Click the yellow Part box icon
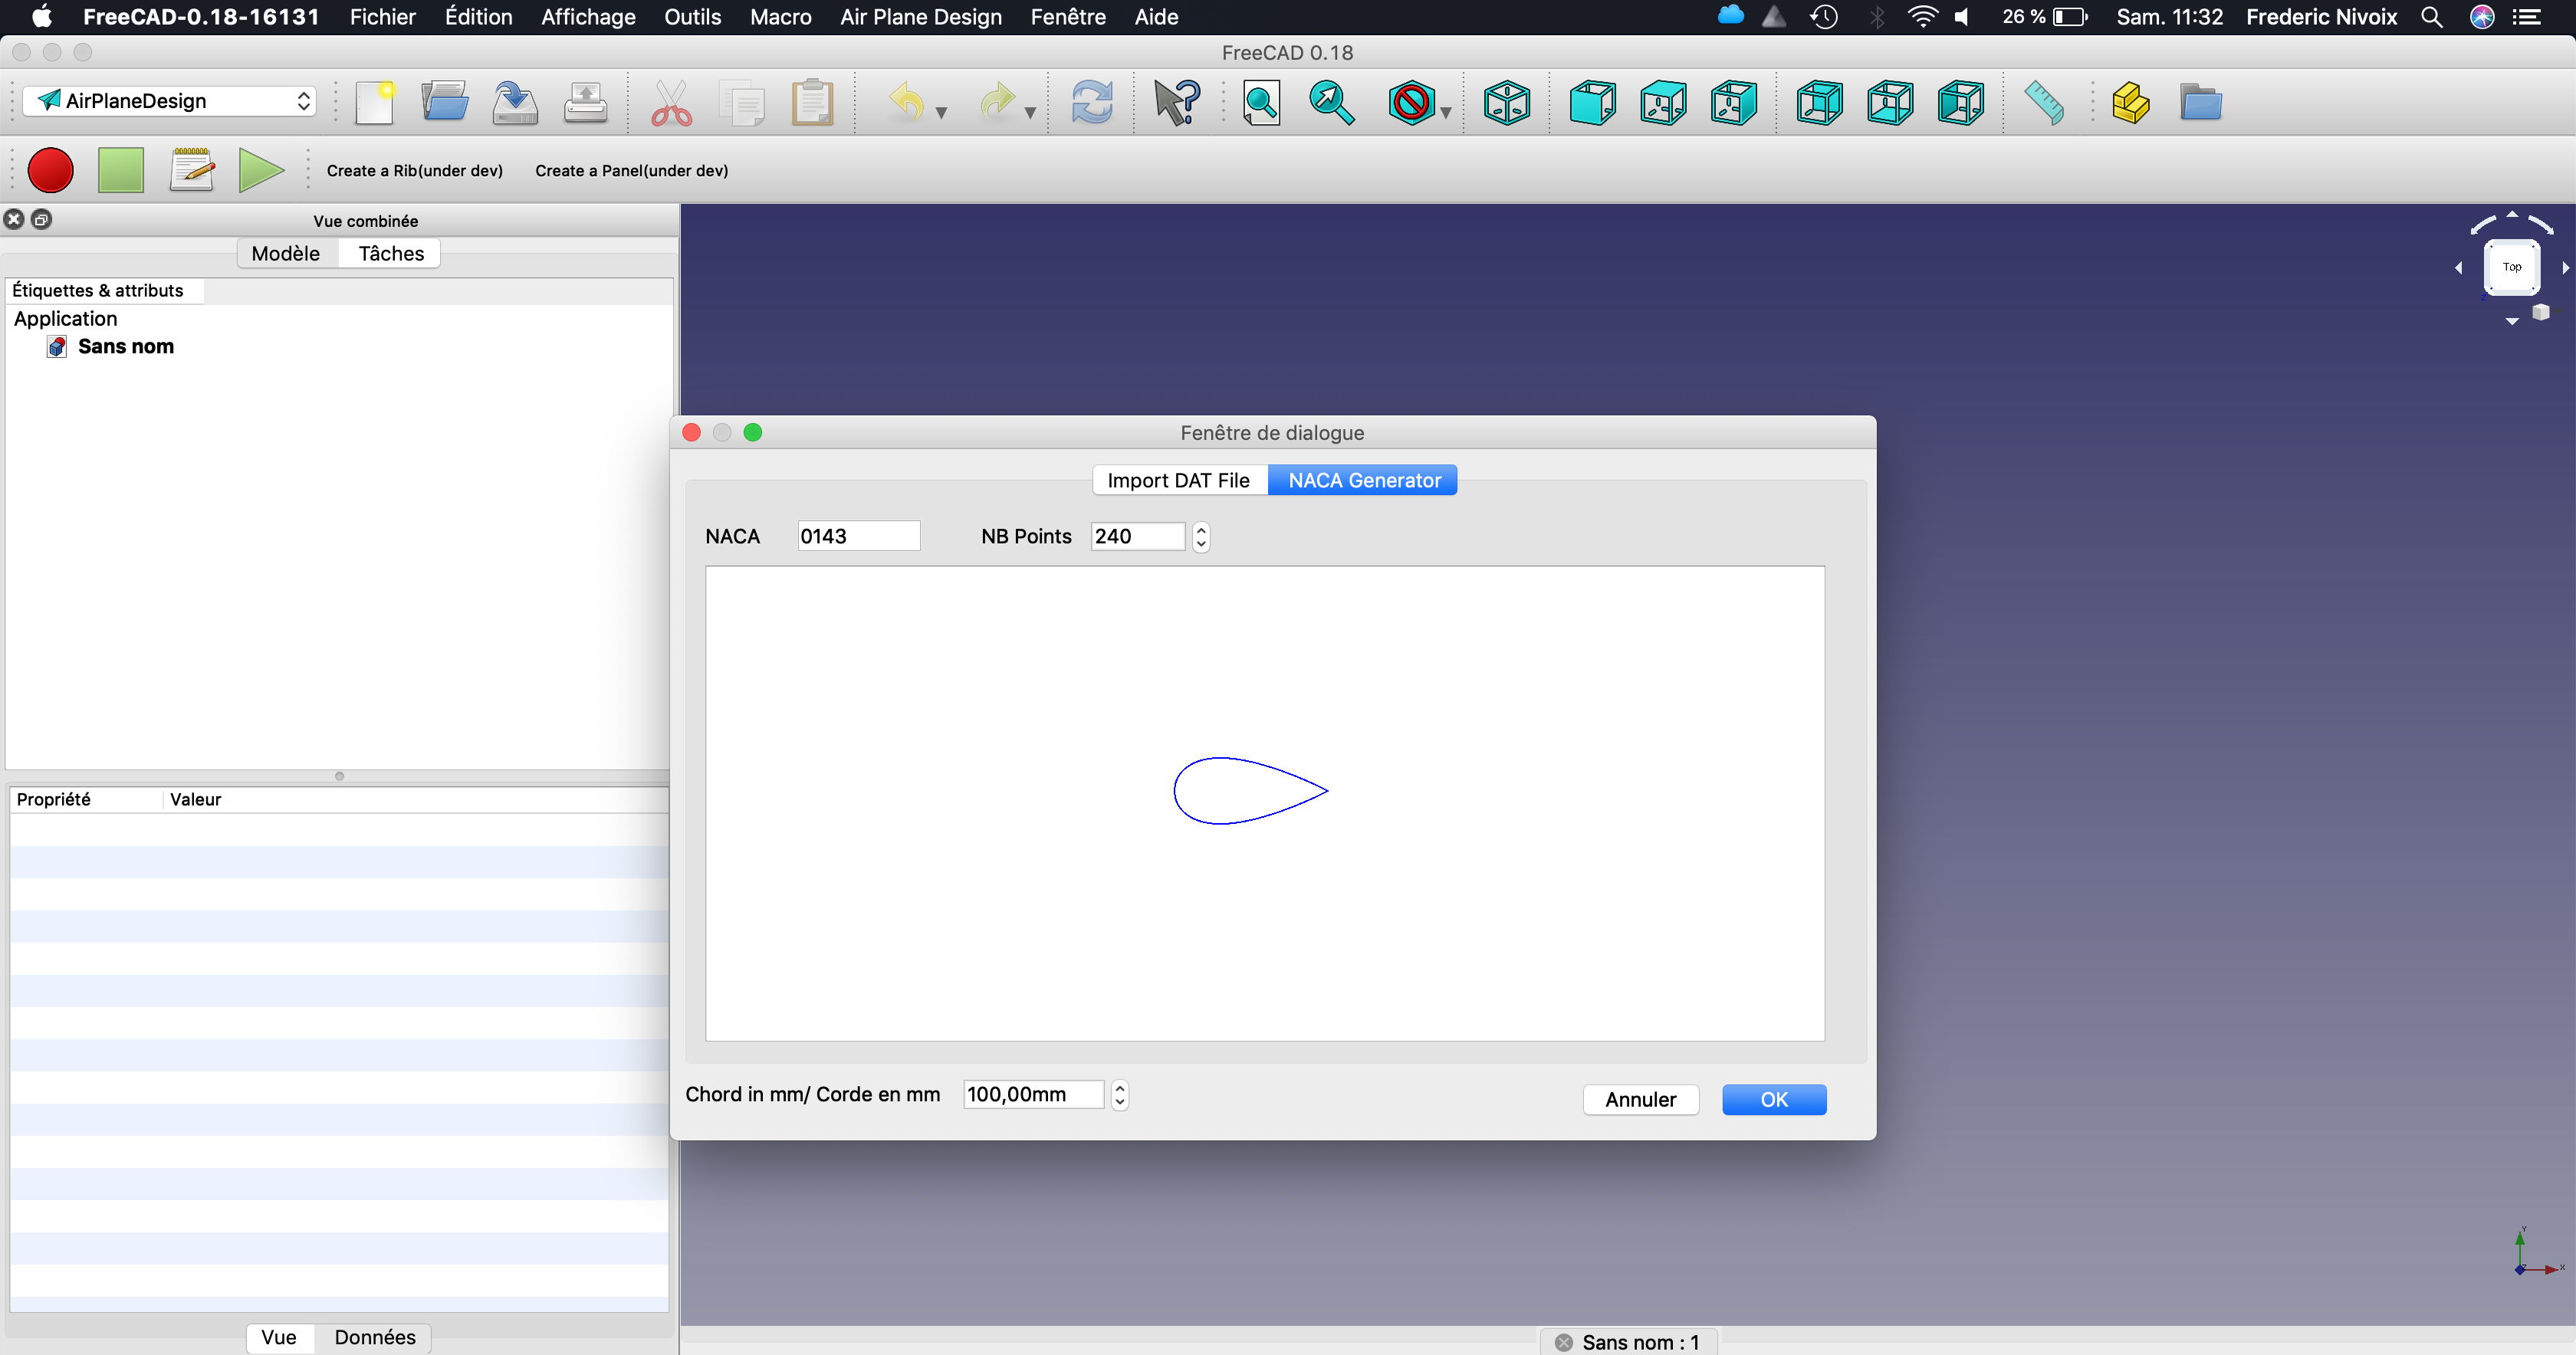The height and width of the screenshot is (1355, 2576). click(x=2130, y=102)
